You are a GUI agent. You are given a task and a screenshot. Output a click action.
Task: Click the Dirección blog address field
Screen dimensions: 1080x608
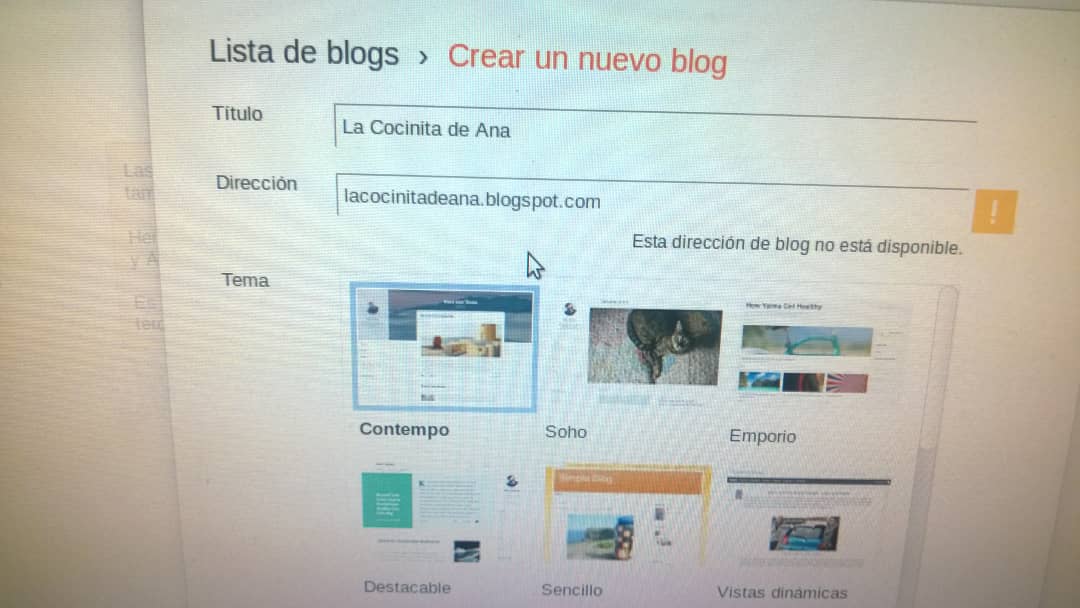coord(652,200)
